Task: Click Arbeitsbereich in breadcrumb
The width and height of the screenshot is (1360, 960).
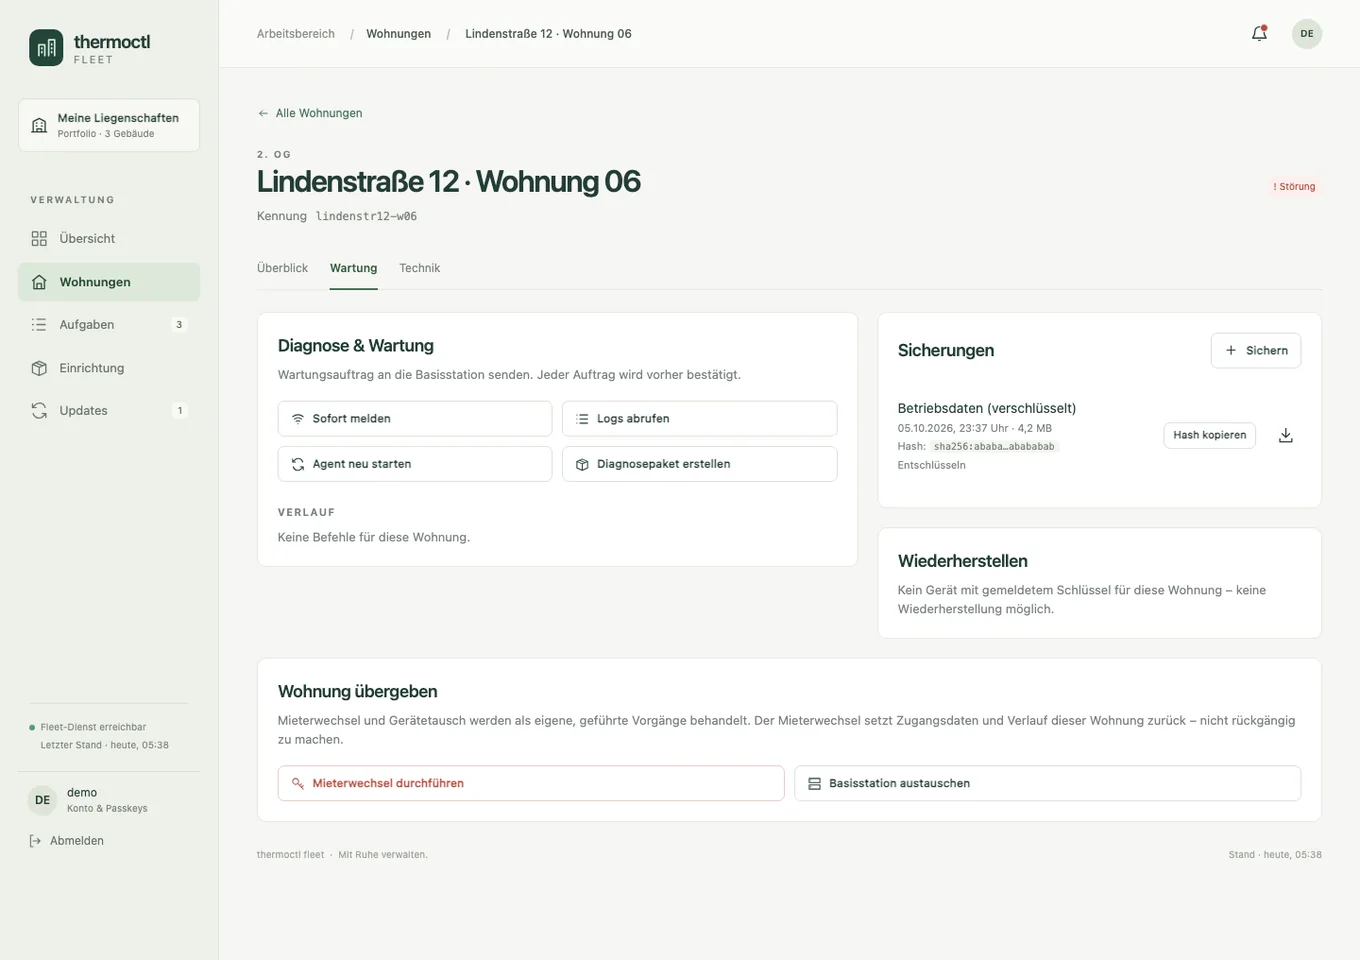Action: 296,34
